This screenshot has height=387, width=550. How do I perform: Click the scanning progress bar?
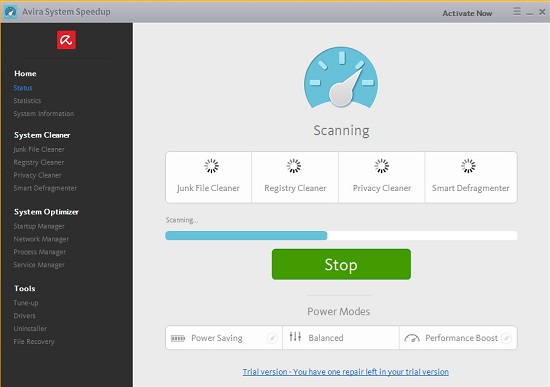pyautogui.click(x=341, y=235)
